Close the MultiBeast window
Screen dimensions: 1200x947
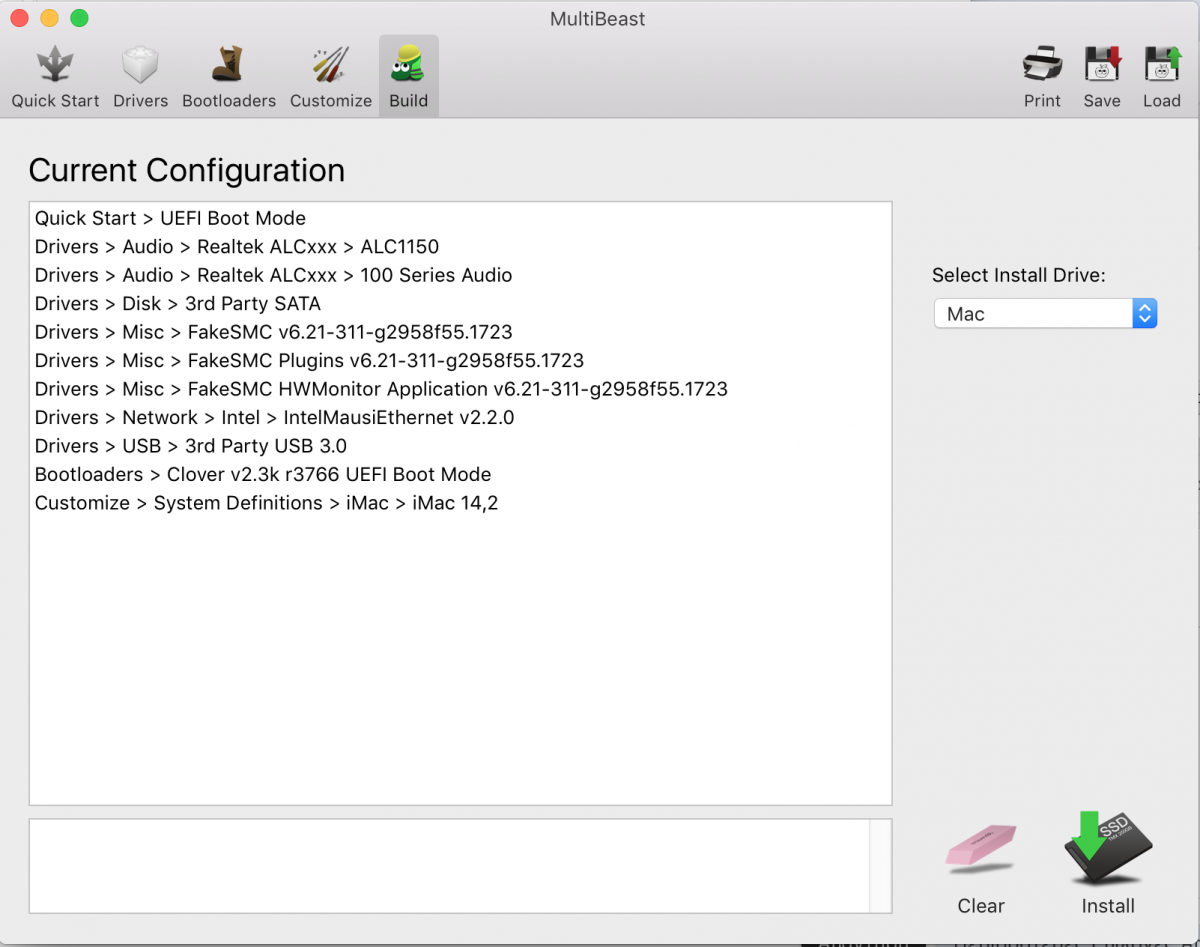coord(20,19)
